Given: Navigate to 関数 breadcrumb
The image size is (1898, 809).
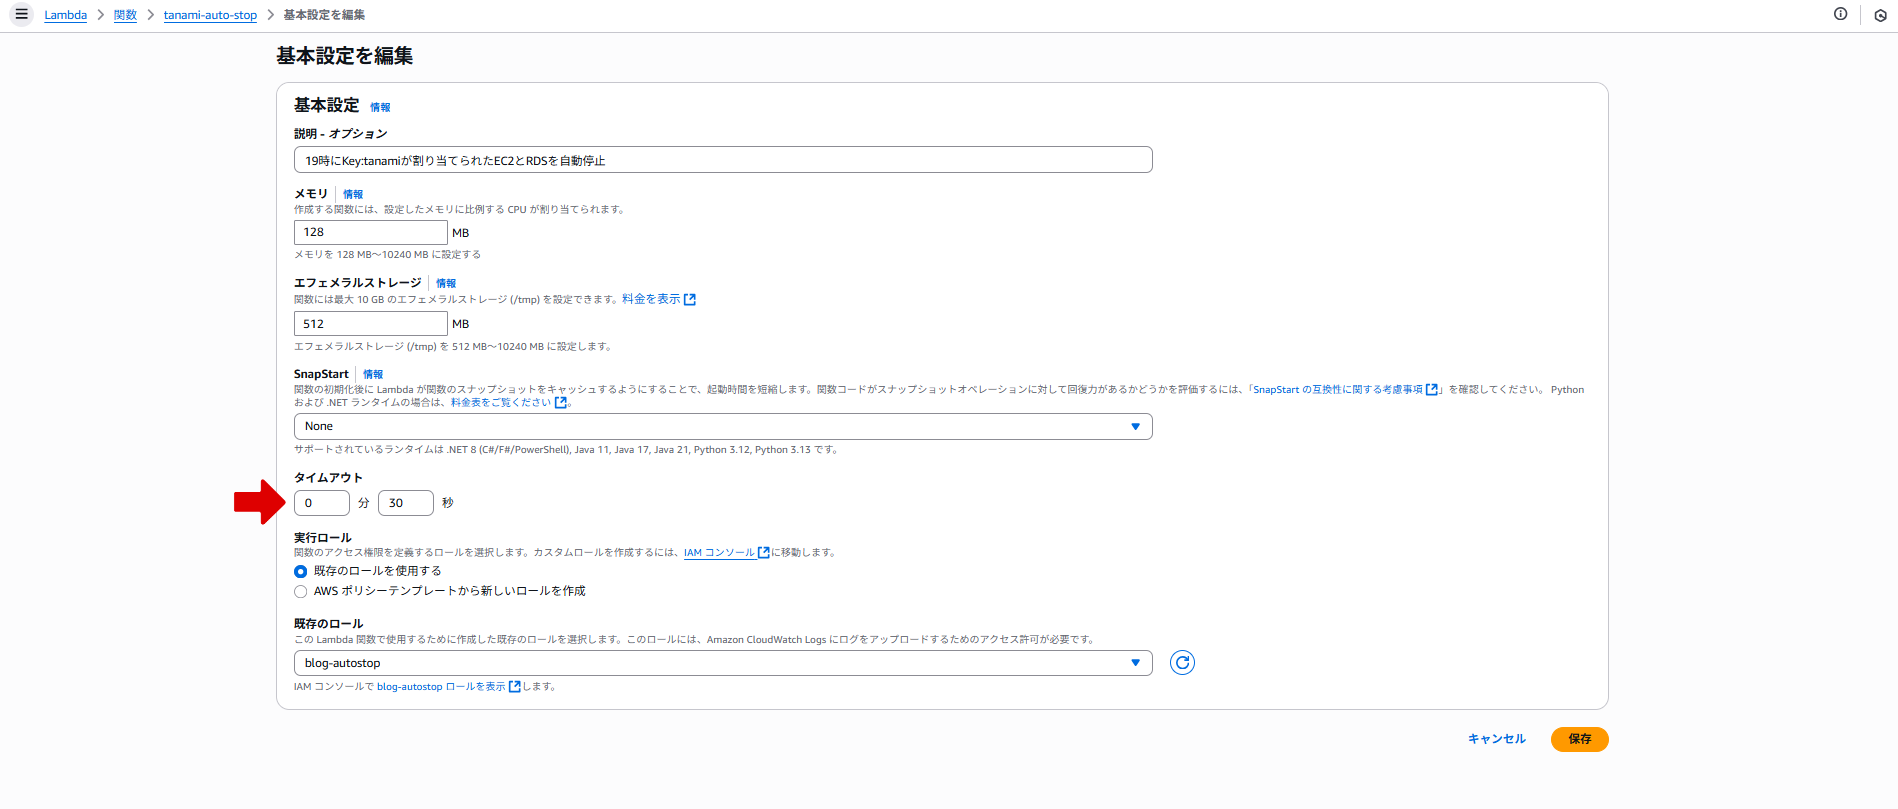Looking at the screenshot, I should pyautogui.click(x=125, y=15).
